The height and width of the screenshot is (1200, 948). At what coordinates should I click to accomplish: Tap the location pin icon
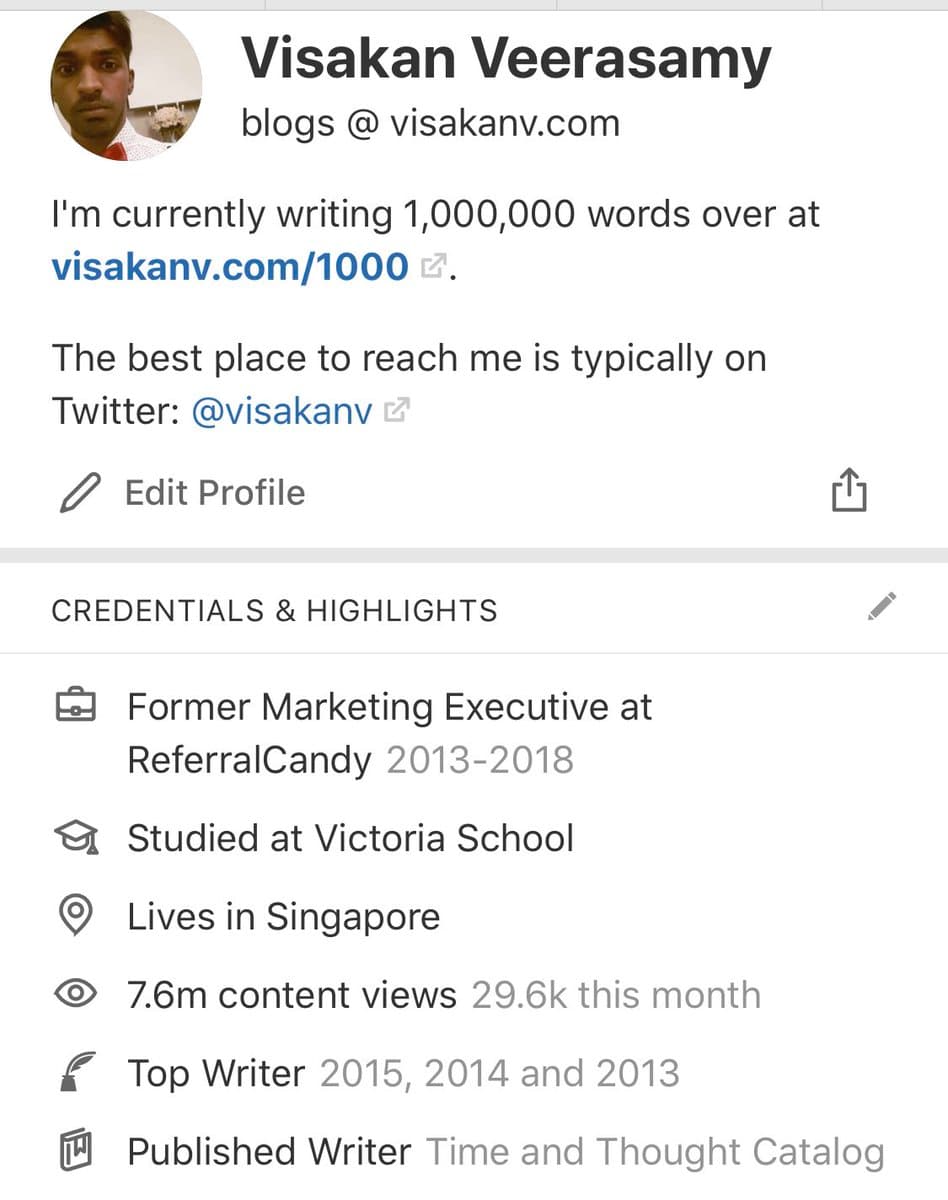[76, 916]
